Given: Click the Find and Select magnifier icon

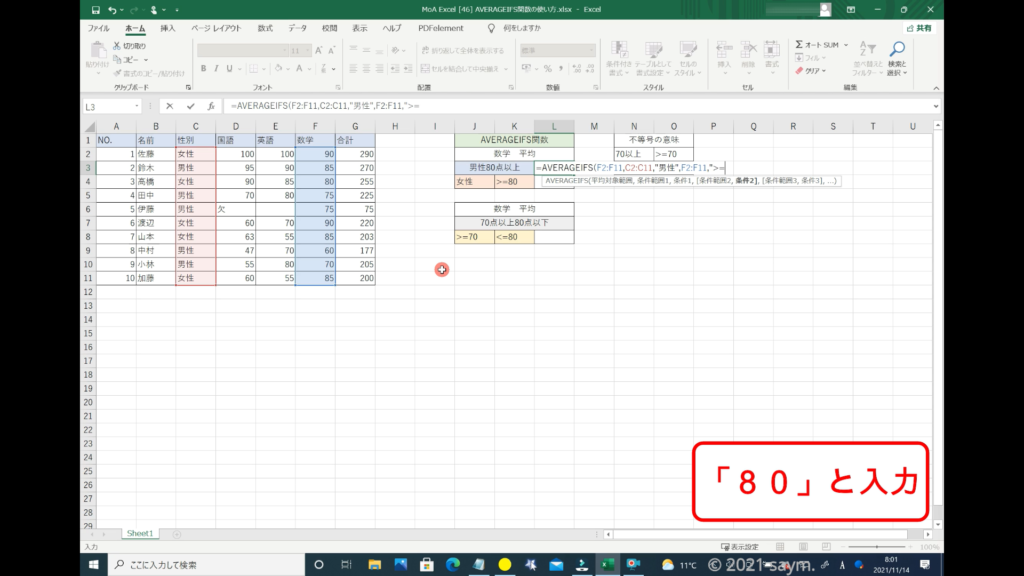Looking at the screenshot, I should coord(896,49).
